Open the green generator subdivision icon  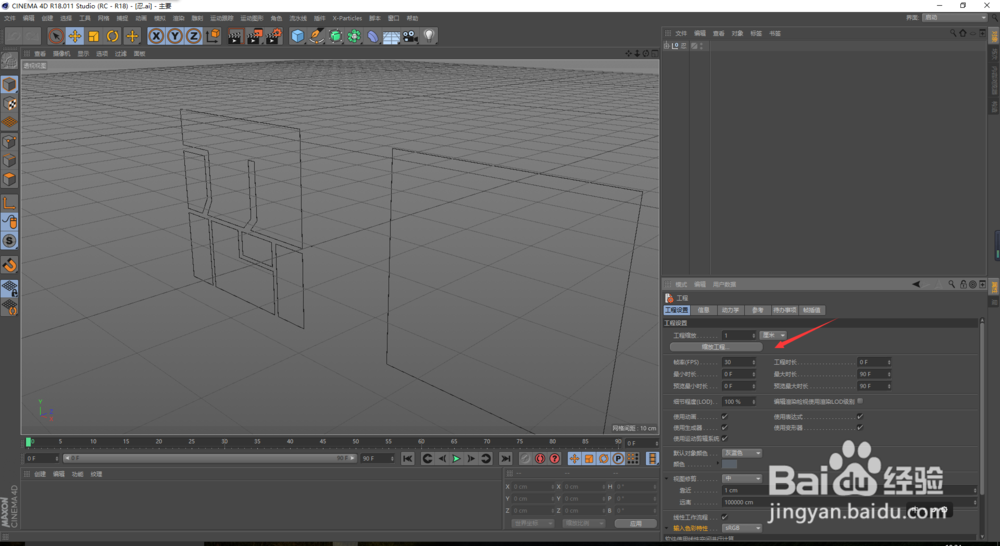click(335, 36)
